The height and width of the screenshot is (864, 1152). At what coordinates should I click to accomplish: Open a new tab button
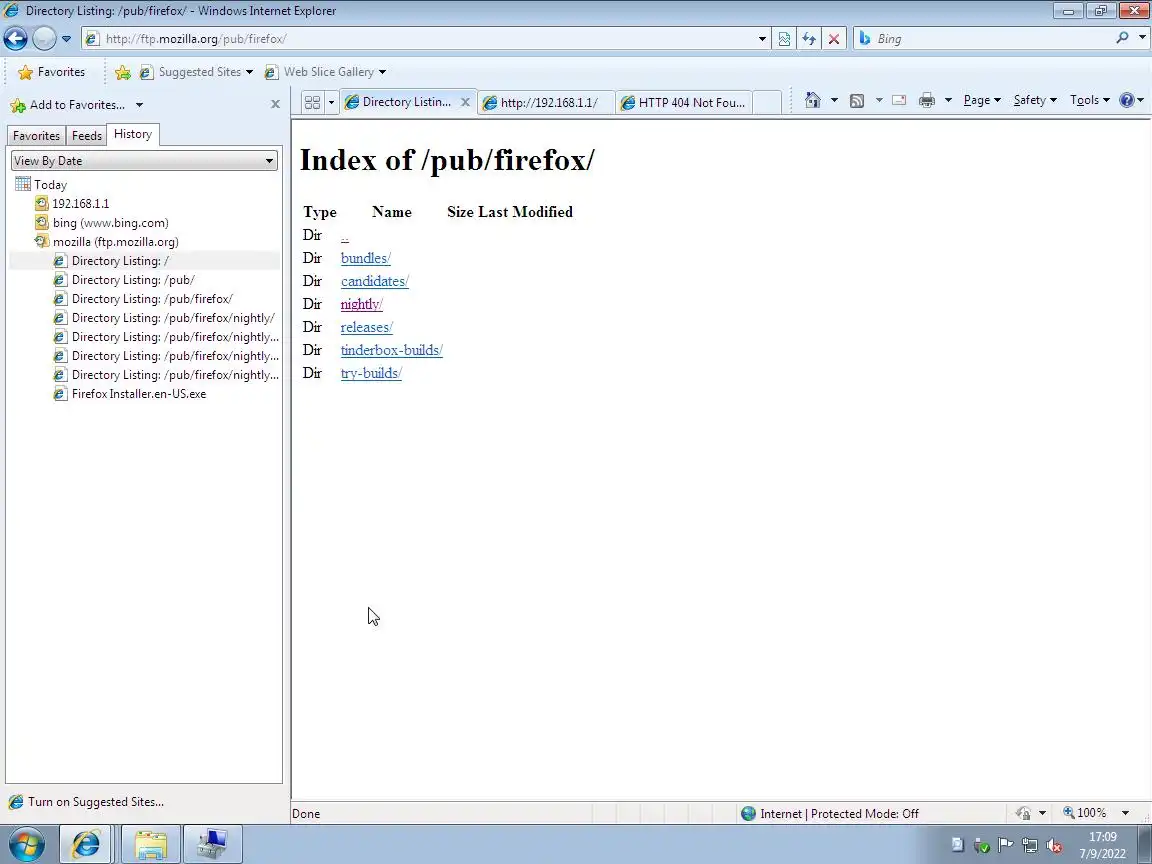pos(767,103)
